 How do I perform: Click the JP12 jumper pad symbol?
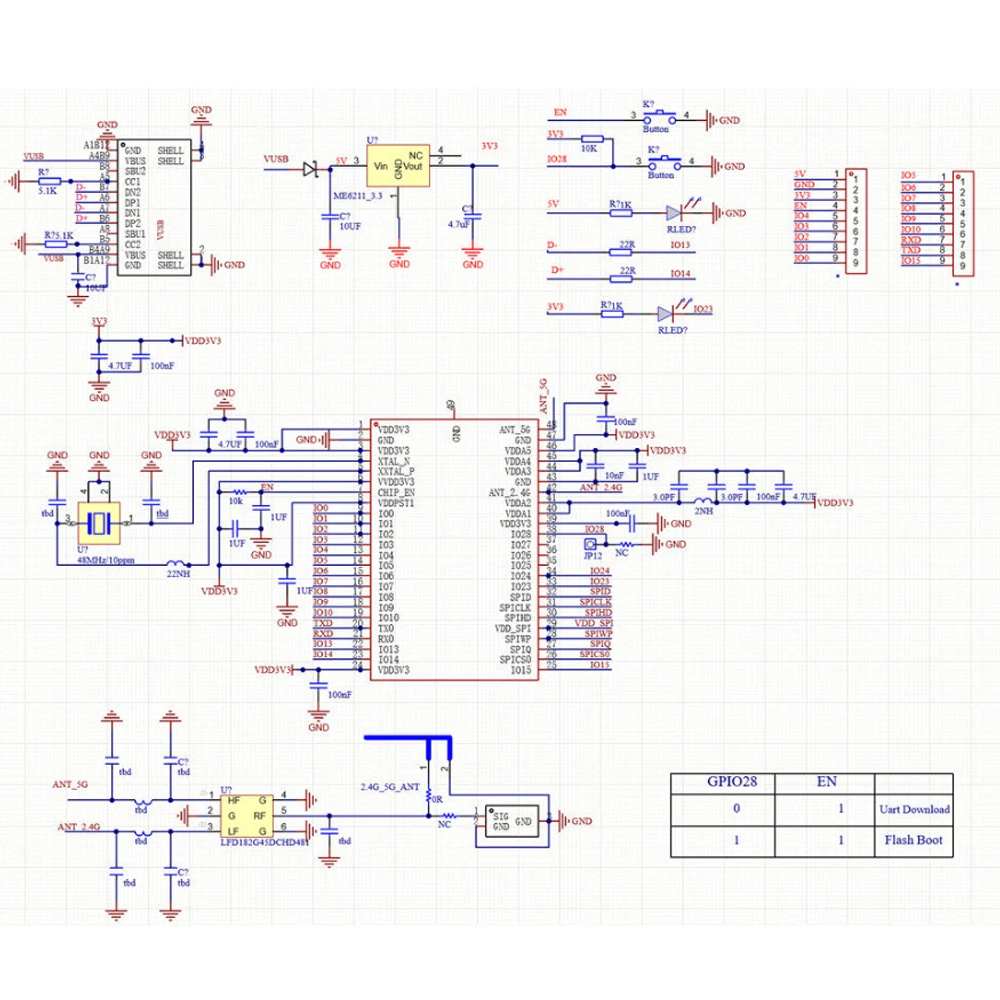(x=591, y=544)
